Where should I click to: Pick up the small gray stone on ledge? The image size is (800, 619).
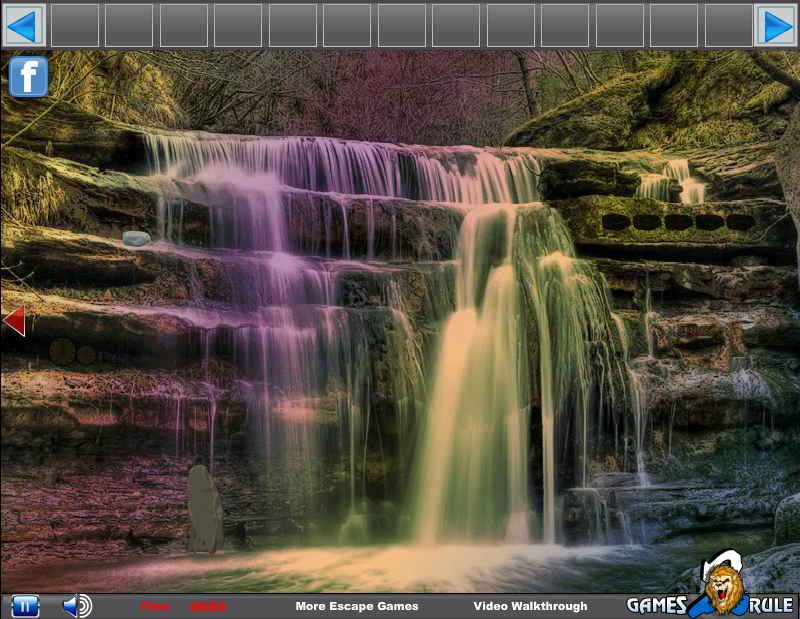click(137, 238)
